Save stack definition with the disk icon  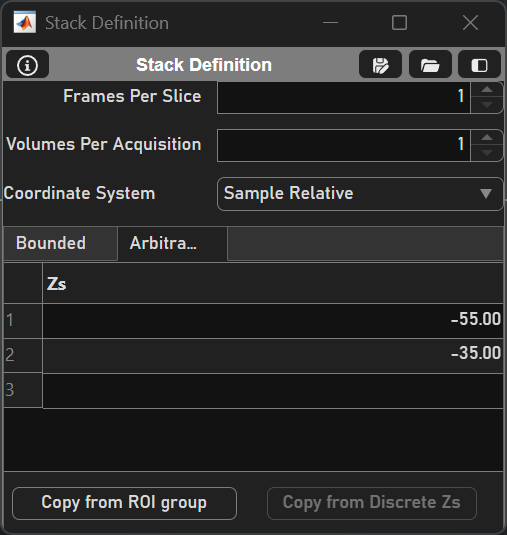pos(380,65)
